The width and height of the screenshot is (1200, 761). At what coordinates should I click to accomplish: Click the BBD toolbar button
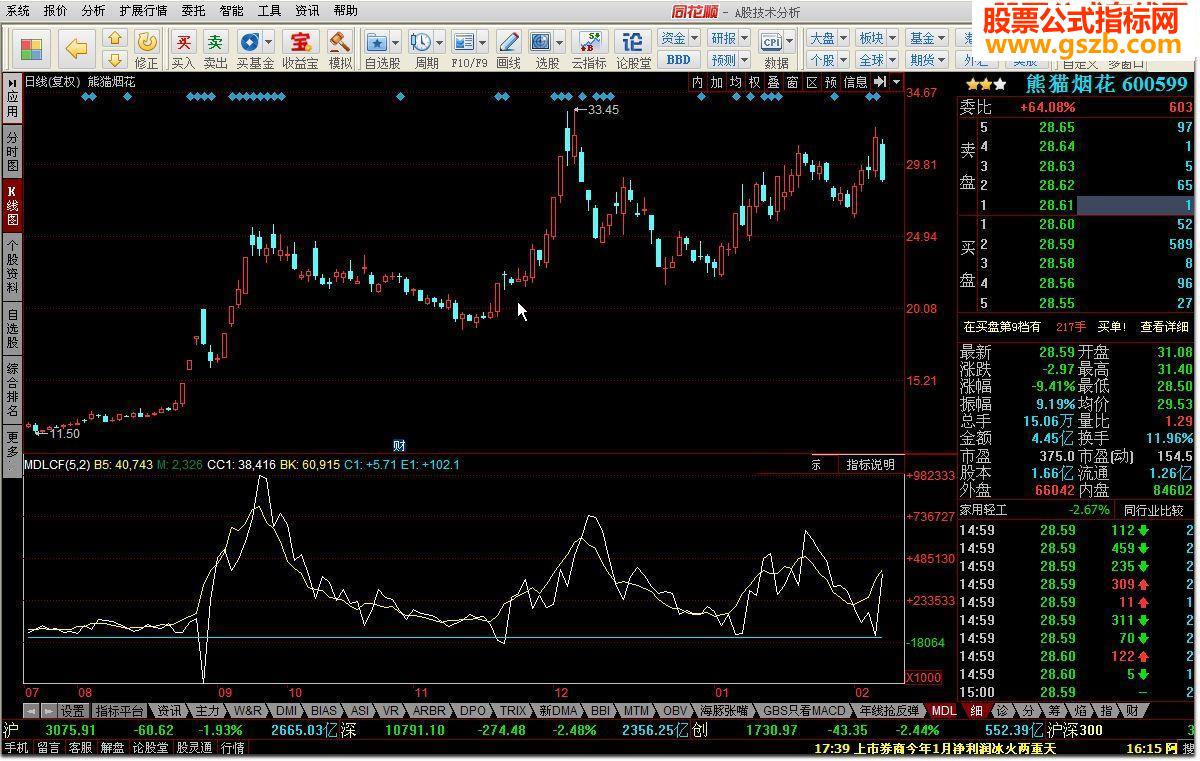(679, 60)
